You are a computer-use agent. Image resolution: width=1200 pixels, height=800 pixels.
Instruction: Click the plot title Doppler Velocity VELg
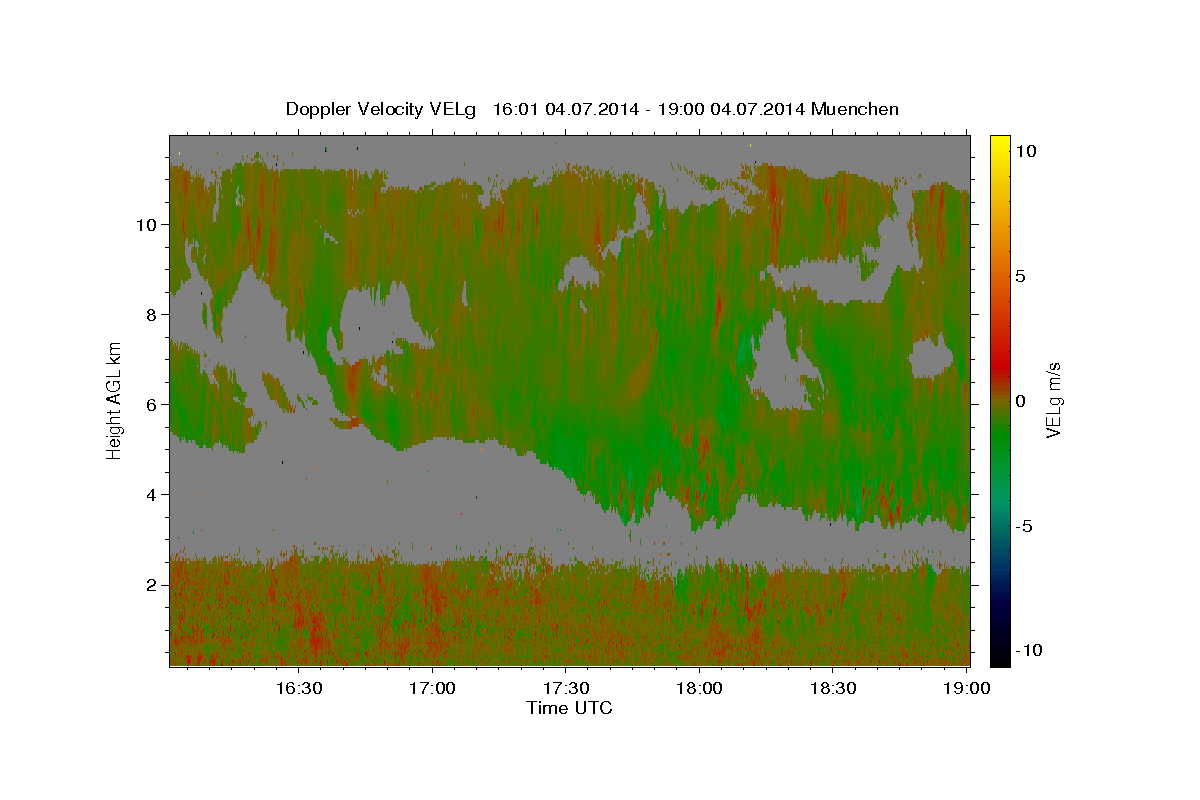tap(383, 109)
